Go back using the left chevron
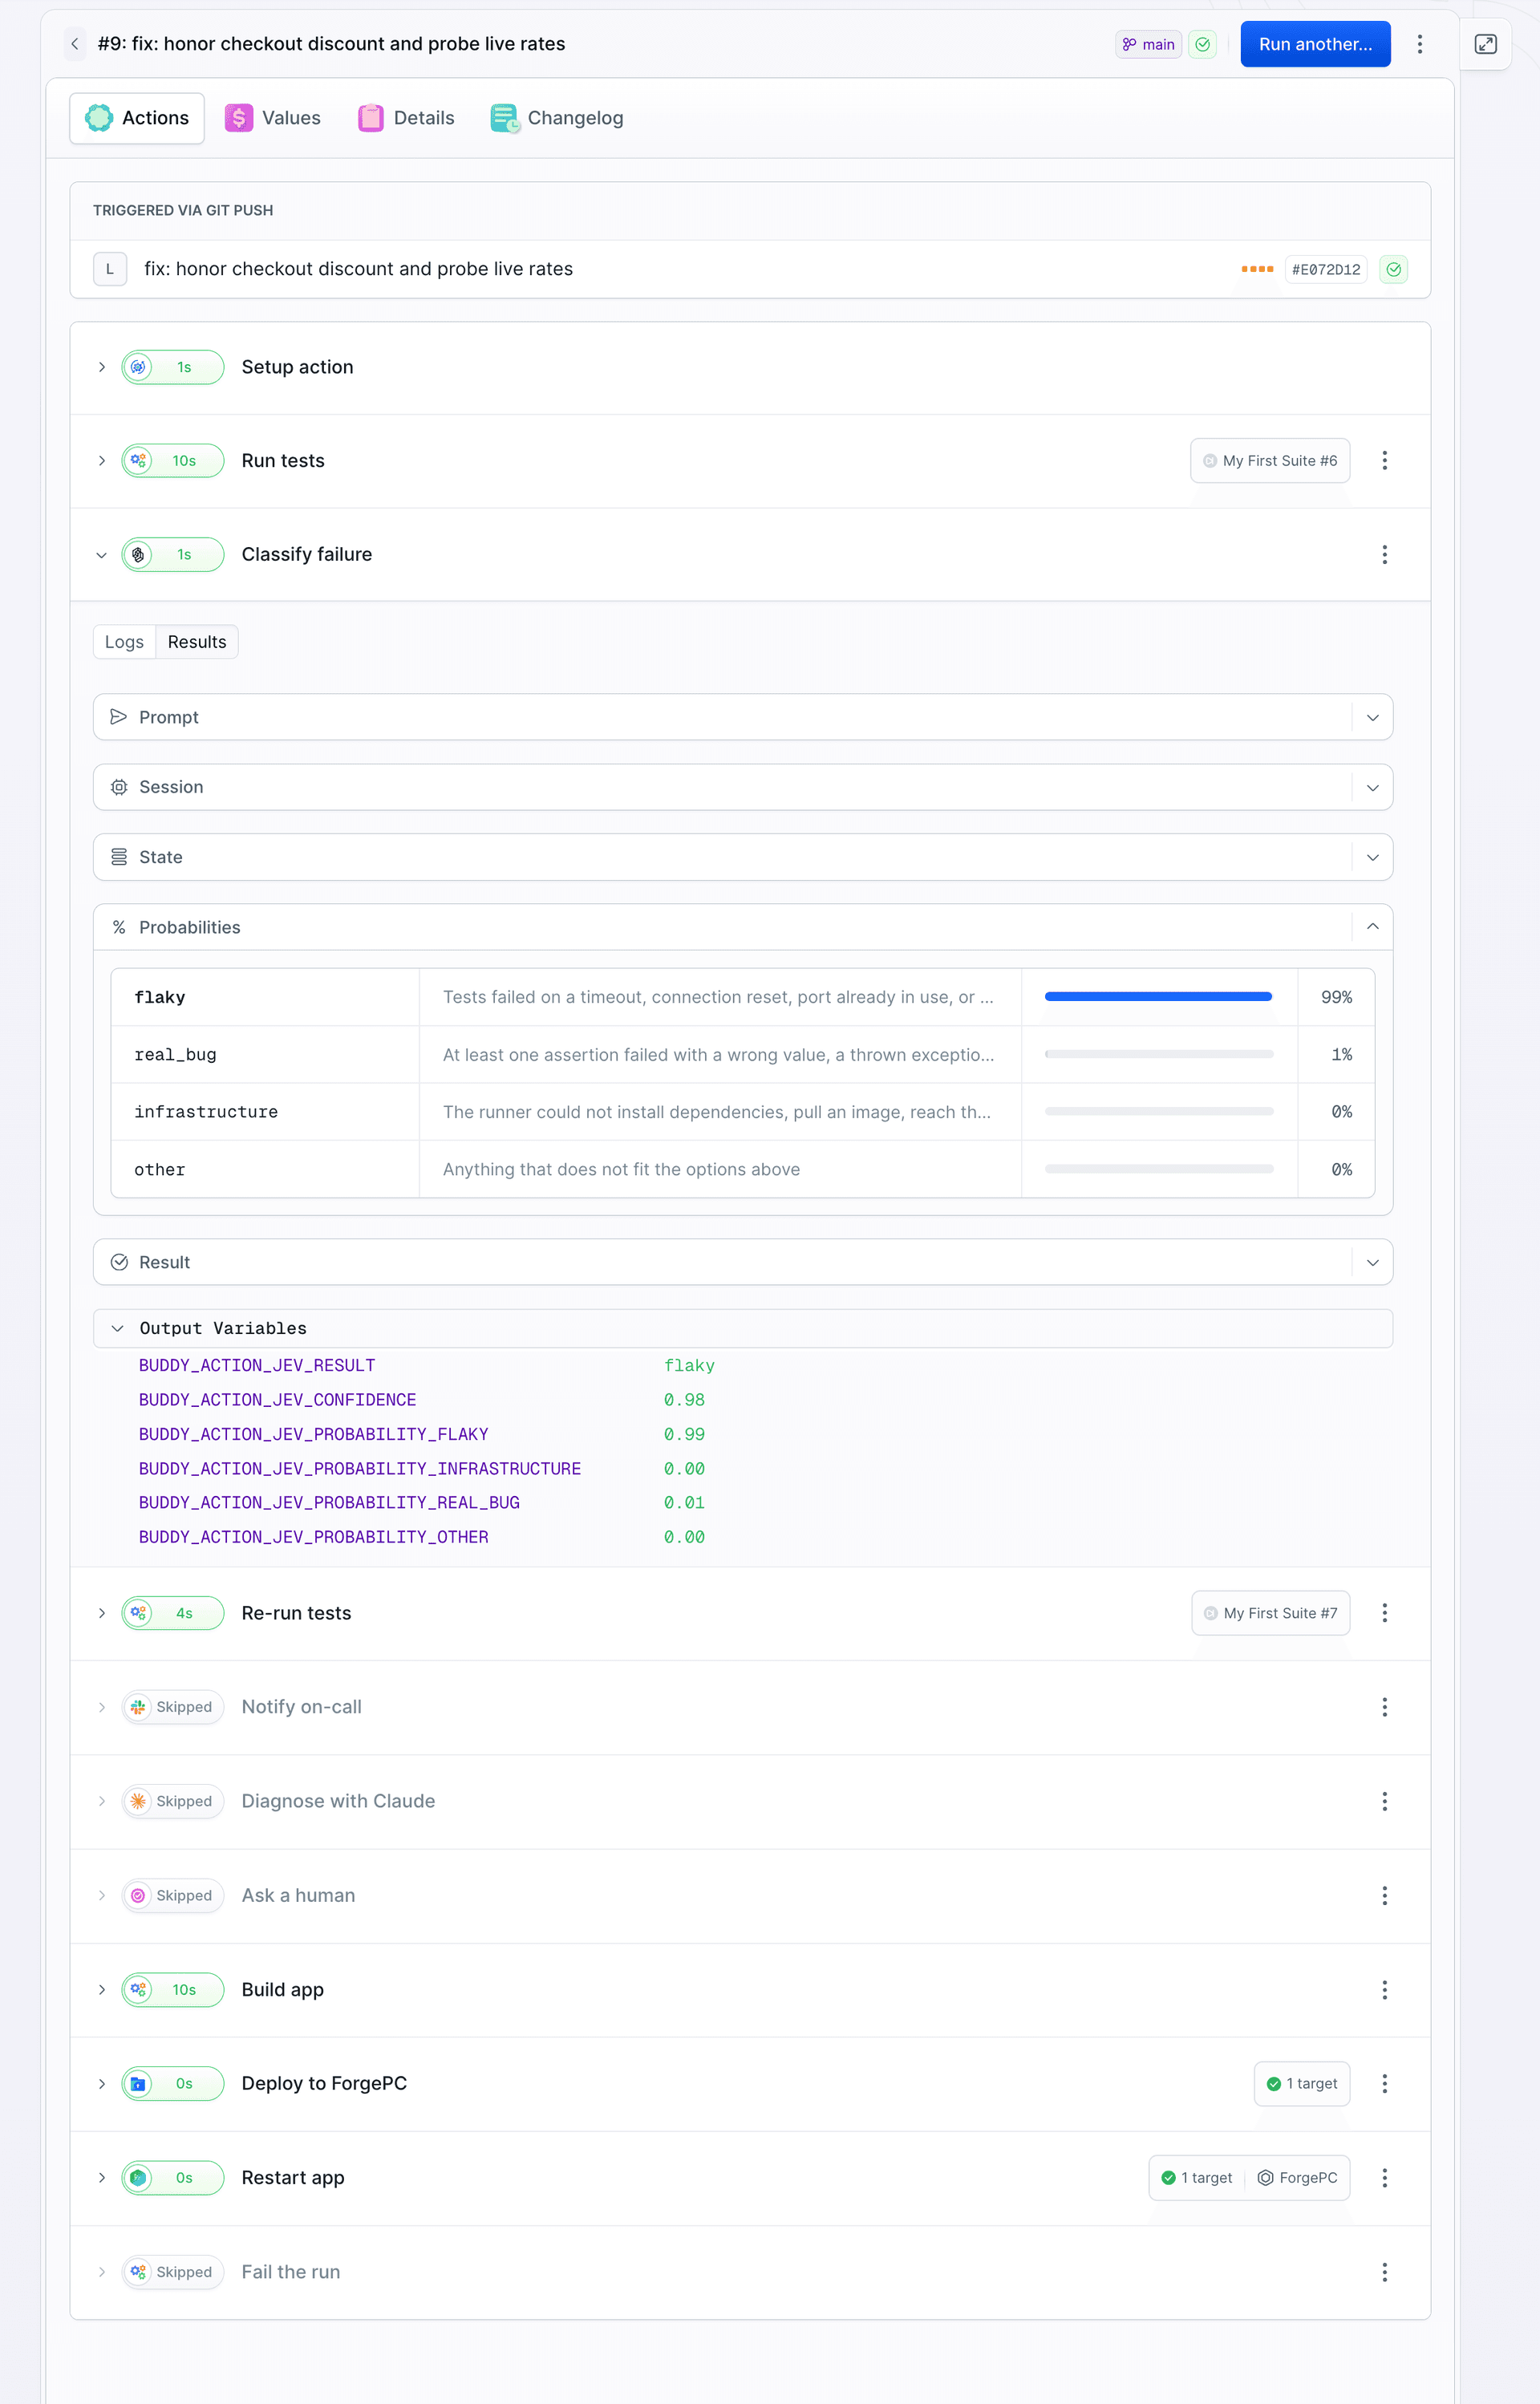This screenshot has width=1540, height=2404. [x=75, y=44]
